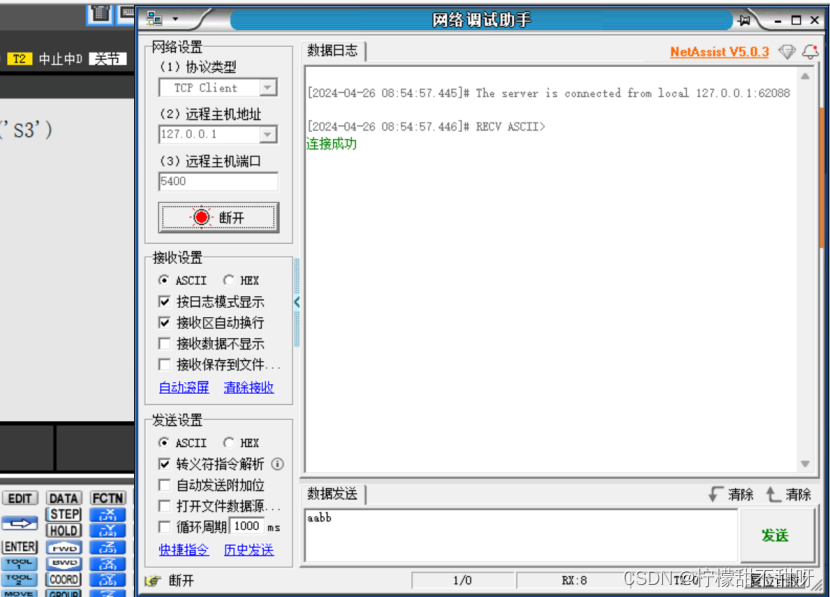Enable the 接收数据不显示 checkbox

(x=166, y=343)
